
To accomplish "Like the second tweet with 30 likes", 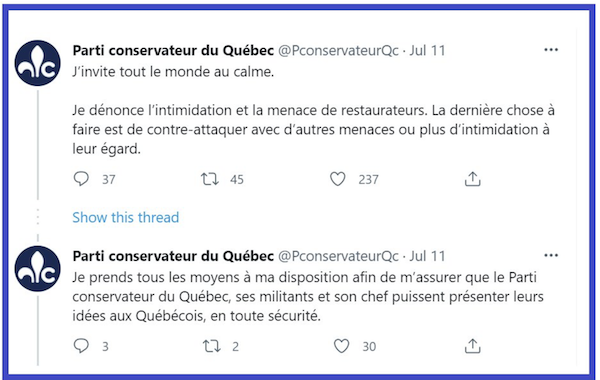I will tap(341, 346).
